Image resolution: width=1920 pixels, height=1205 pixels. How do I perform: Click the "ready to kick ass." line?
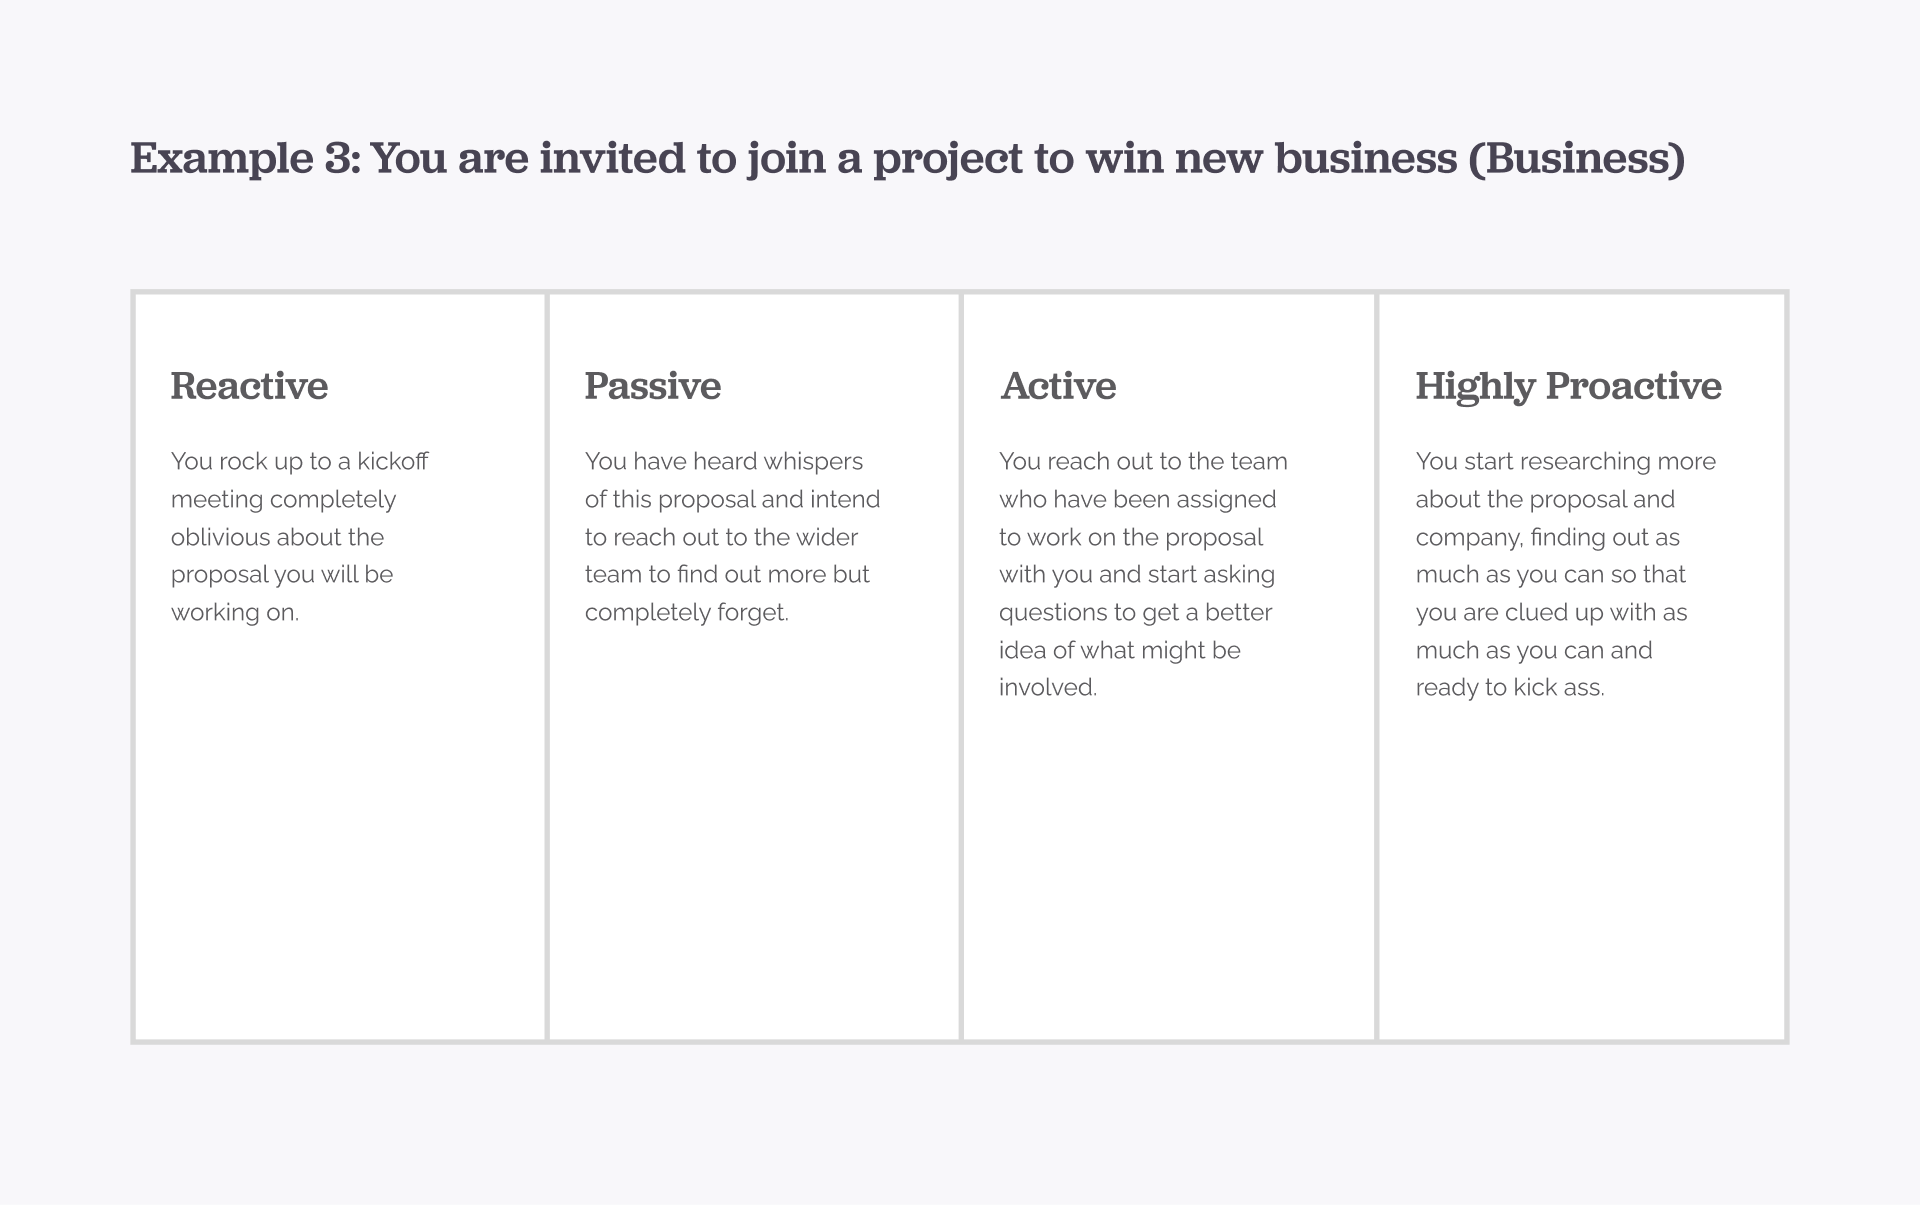tap(1509, 688)
